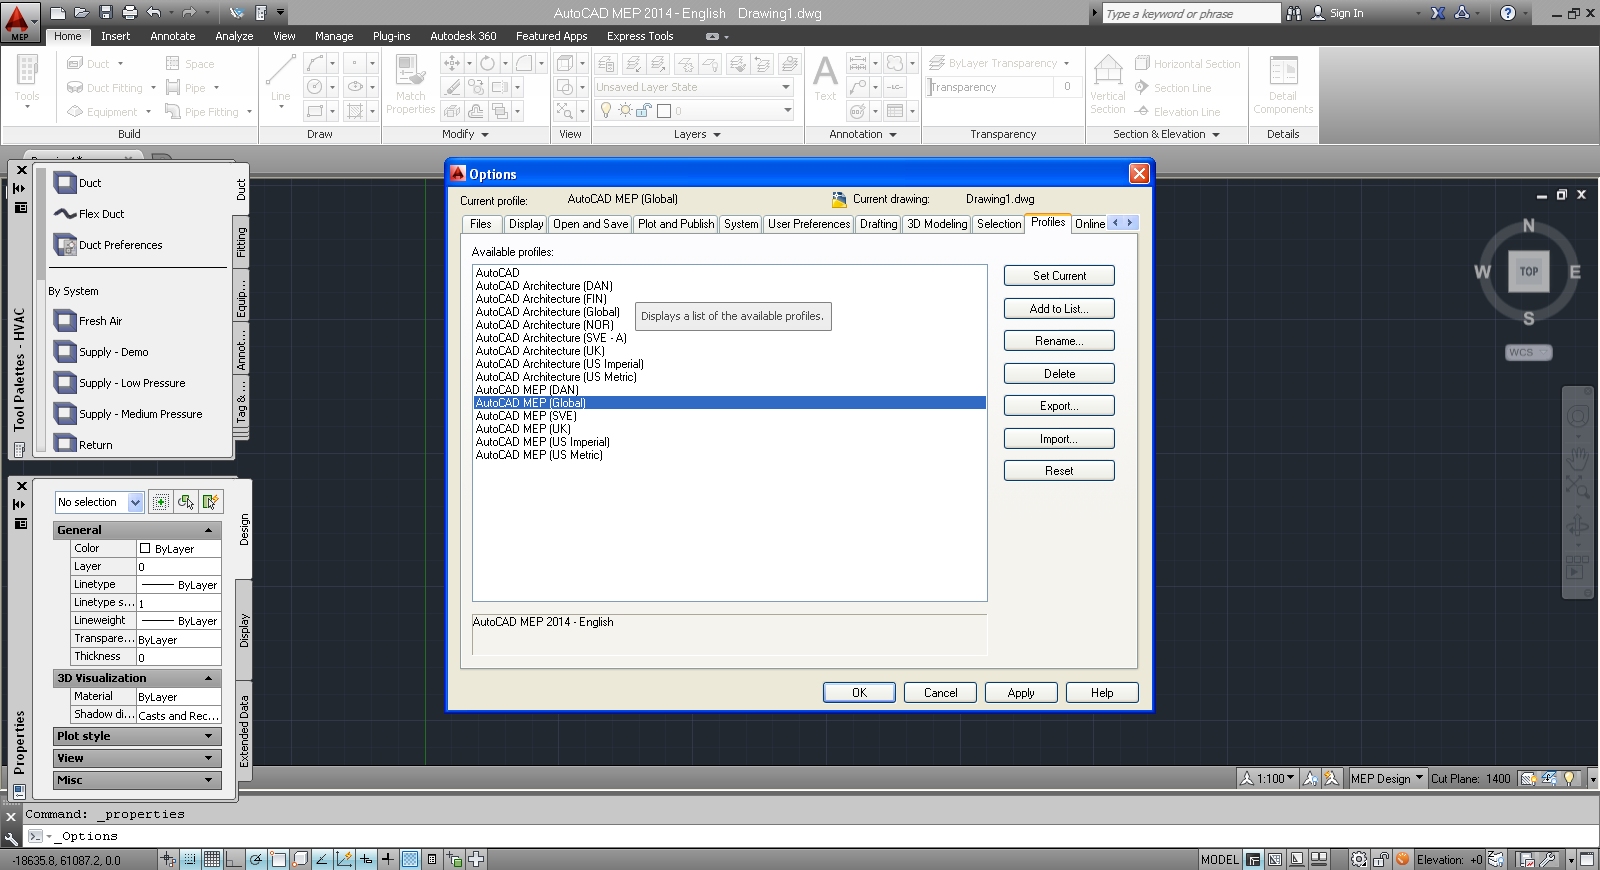Viewport: 1600px width, 870px height.
Task: Toggle Ortho Mode in the status bar
Action: point(234,859)
